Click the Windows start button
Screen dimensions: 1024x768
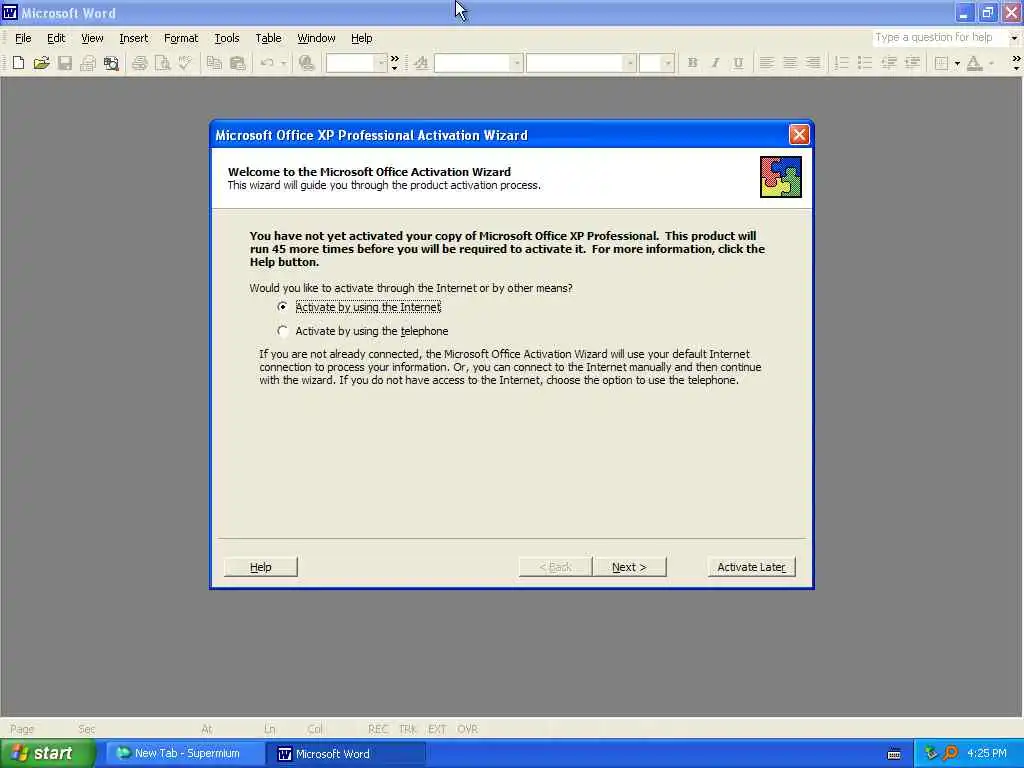tap(47, 753)
